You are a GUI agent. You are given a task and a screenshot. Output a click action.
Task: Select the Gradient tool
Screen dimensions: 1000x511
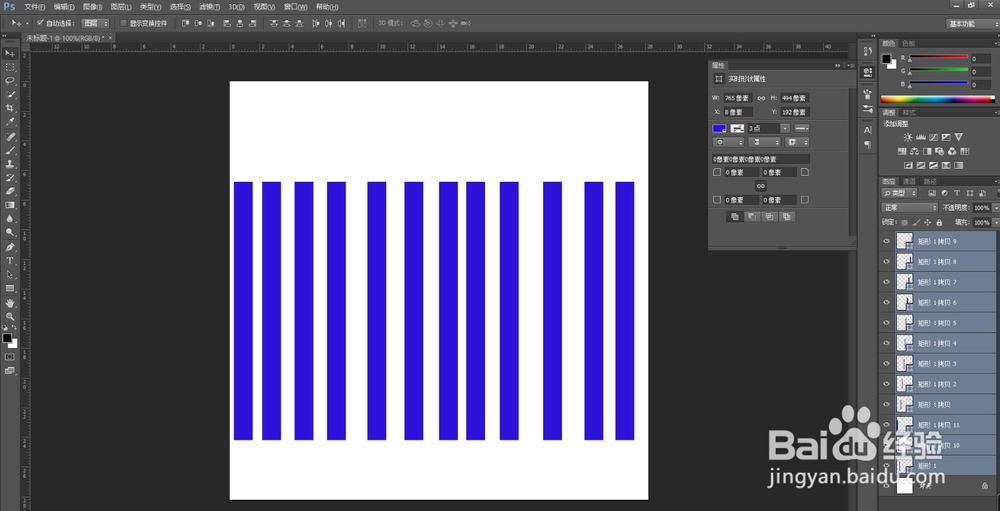(10, 205)
